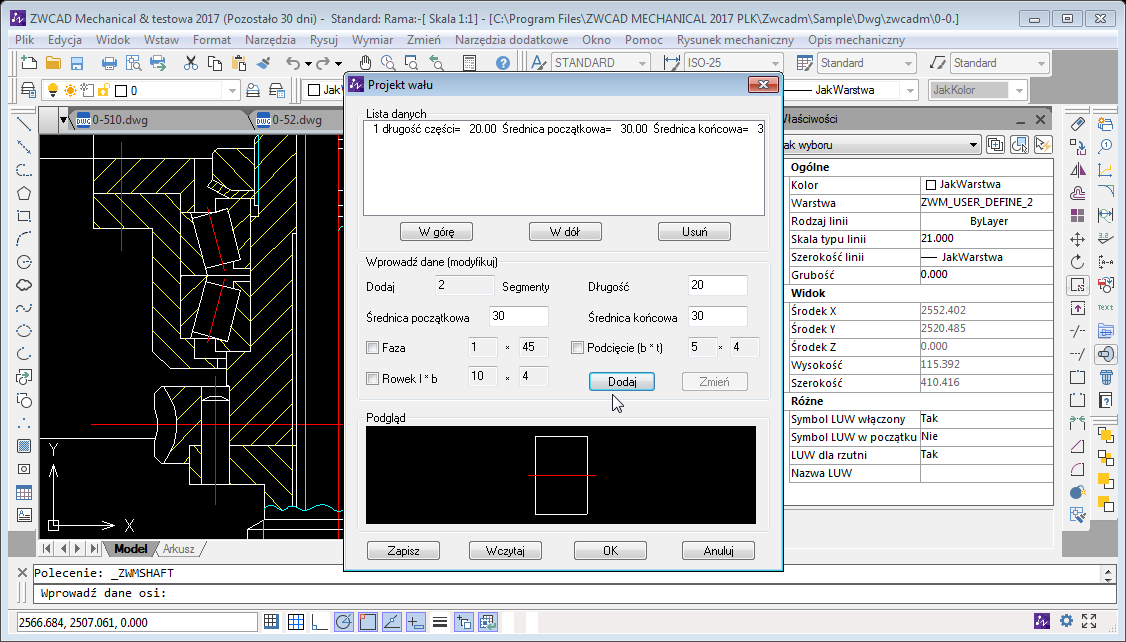This screenshot has height=642, width=1126.
Task: Click the Print icon in toolbar
Action: [110, 63]
